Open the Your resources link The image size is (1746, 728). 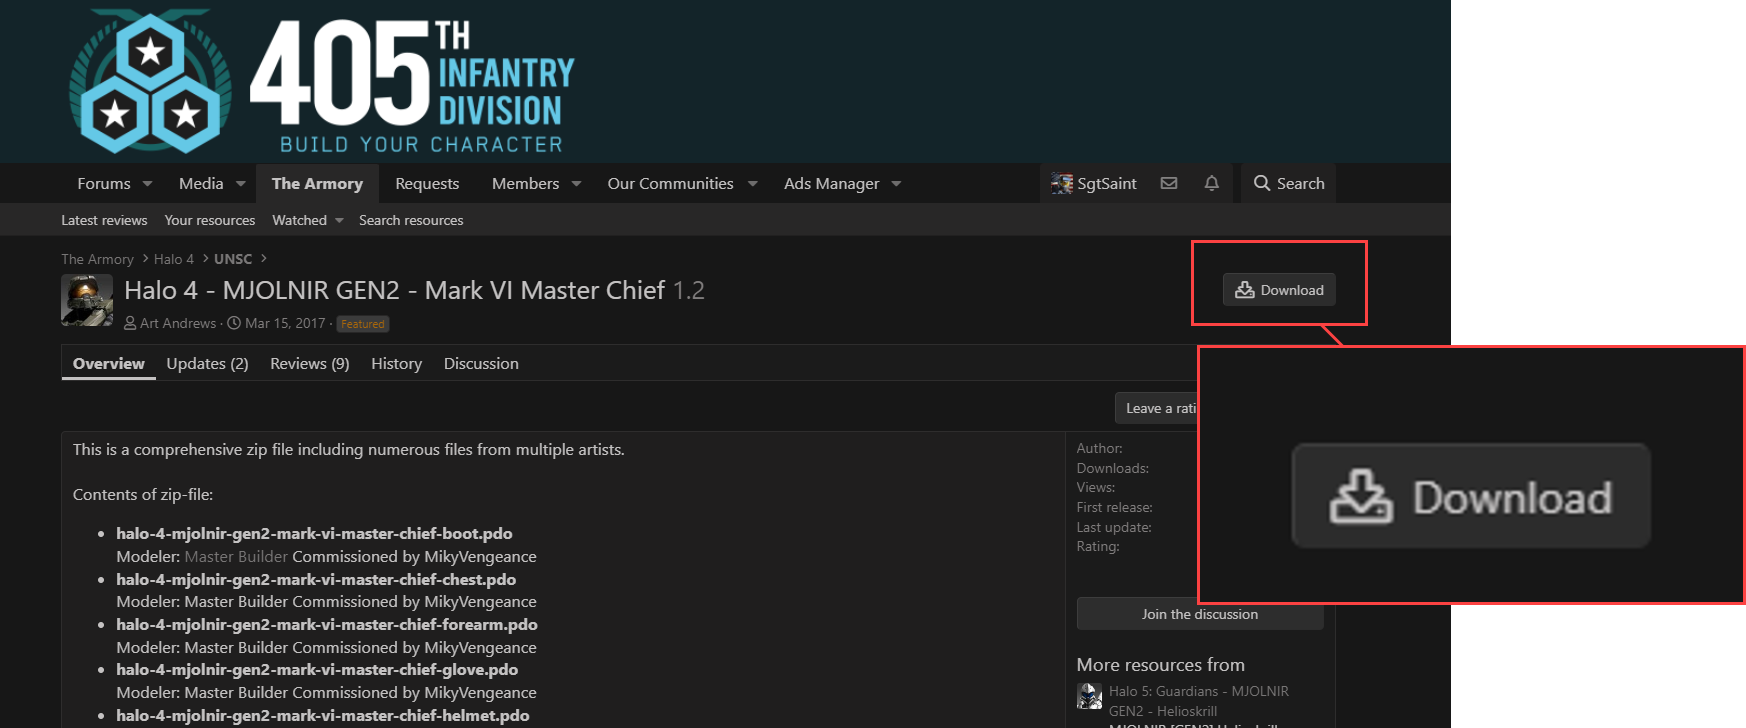tap(210, 220)
